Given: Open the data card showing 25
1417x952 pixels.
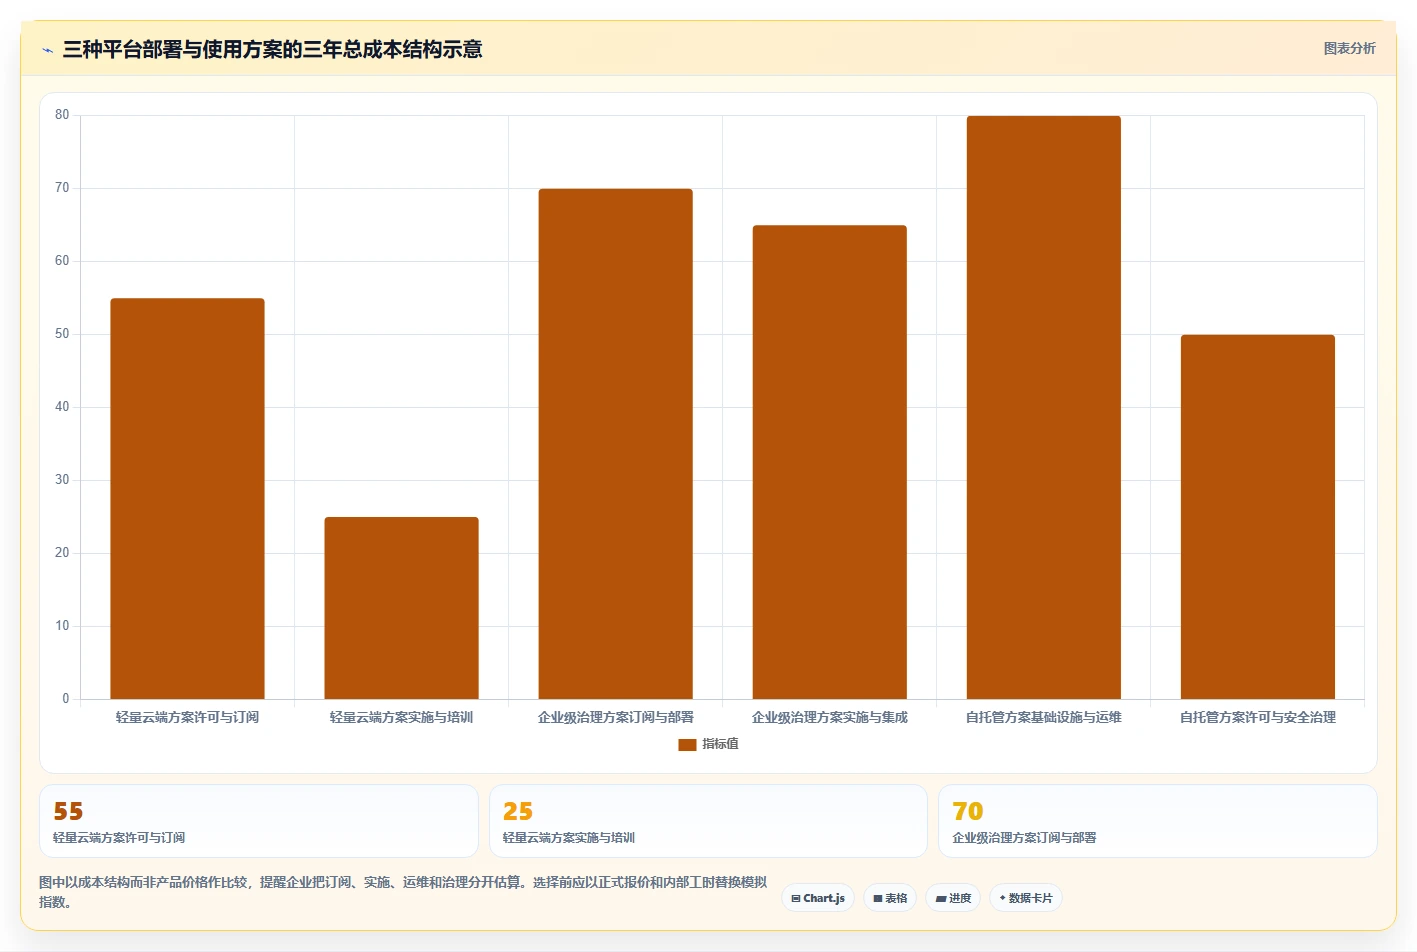Looking at the screenshot, I should pyautogui.click(x=708, y=821).
